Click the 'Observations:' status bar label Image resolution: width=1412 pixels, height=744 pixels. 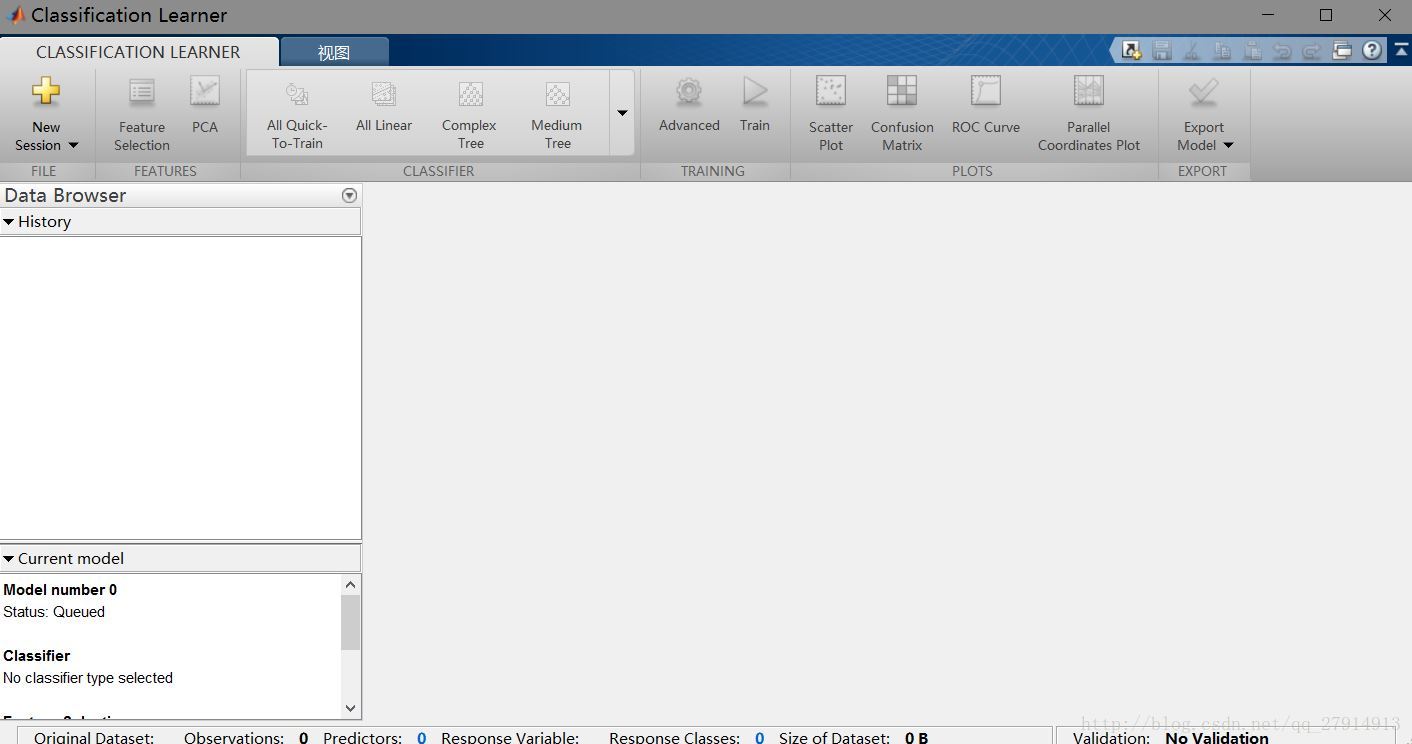[234, 738]
